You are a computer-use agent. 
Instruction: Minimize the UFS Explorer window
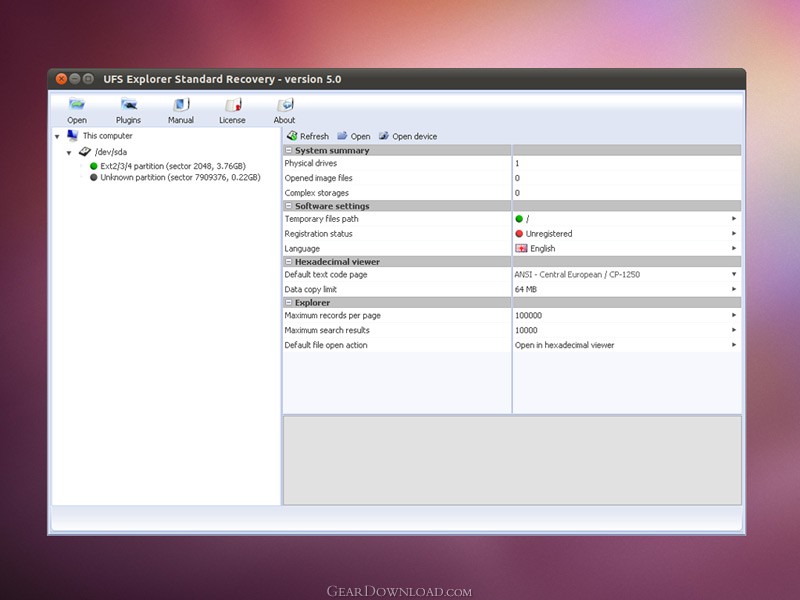(x=75, y=79)
